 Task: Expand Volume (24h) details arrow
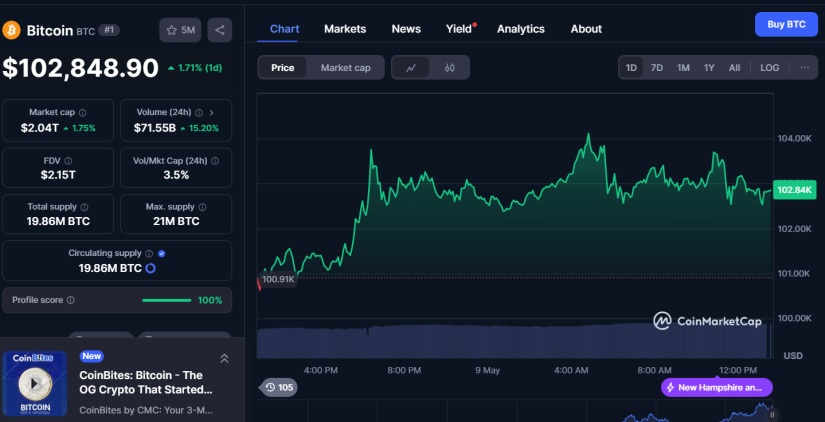pos(212,113)
